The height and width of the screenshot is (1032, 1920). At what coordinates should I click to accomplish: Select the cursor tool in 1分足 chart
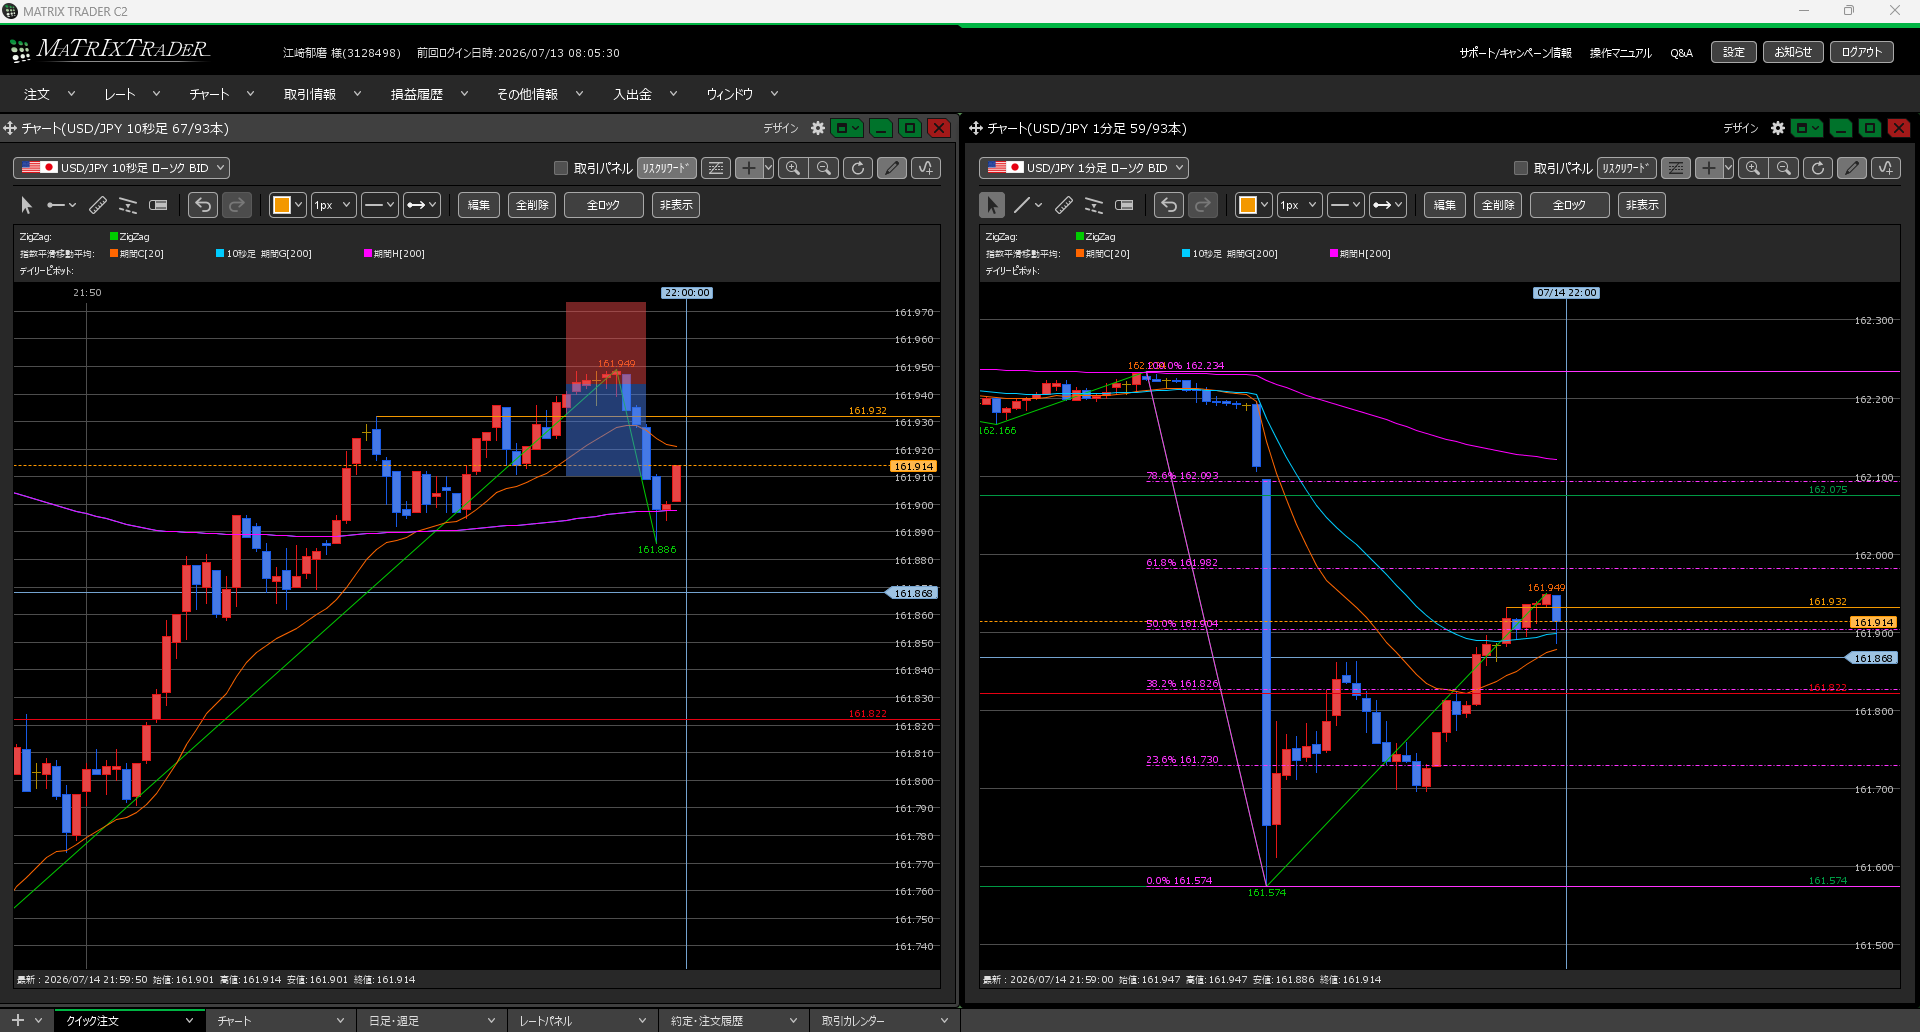click(992, 205)
